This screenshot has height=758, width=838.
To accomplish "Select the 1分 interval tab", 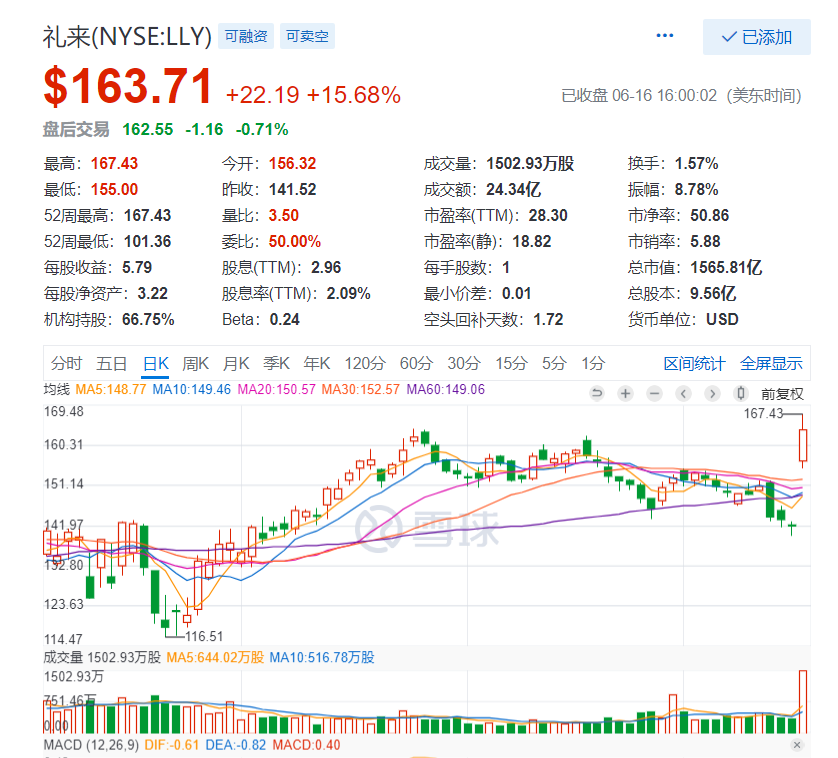I will tap(593, 363).
